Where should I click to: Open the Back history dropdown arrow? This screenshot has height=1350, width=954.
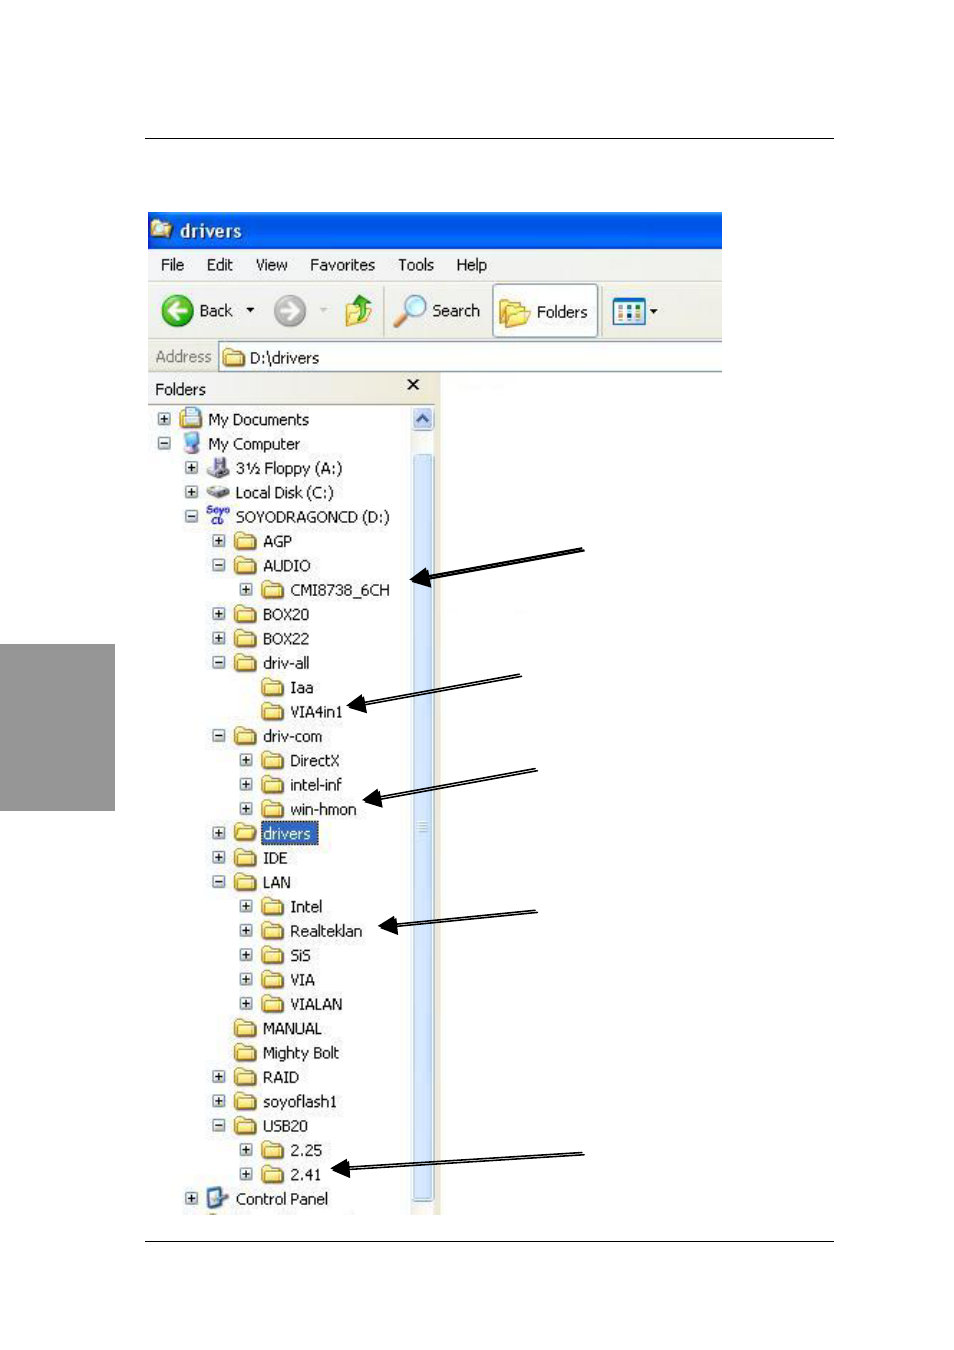[x=250, y=311]
